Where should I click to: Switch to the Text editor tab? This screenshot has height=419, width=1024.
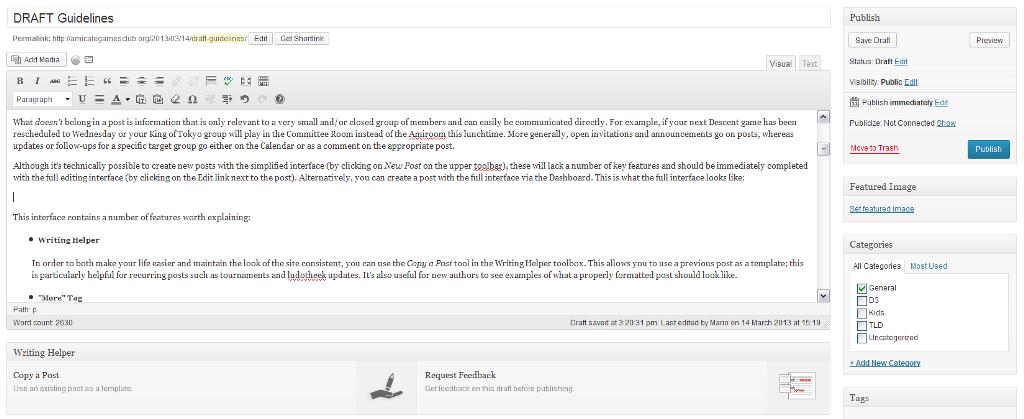pyautogui.click(x=809, y=64)
